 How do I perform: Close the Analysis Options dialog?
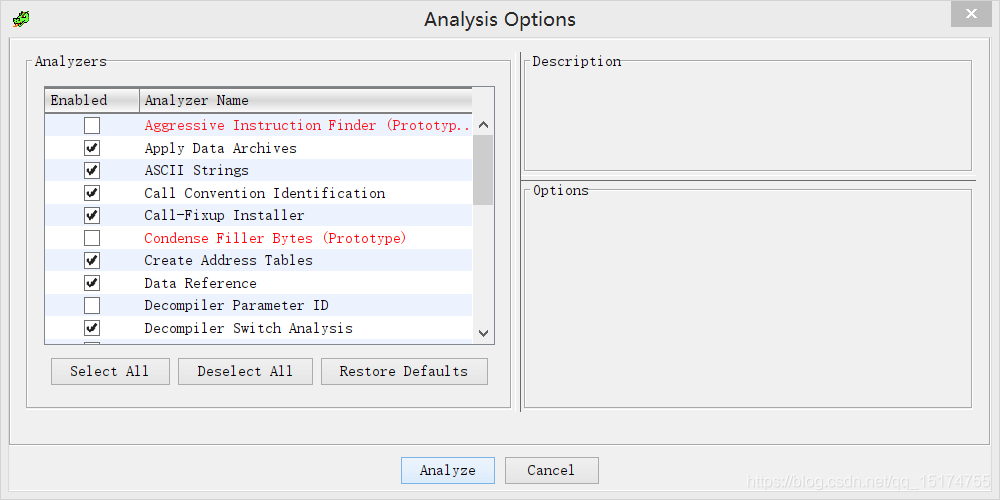click(x=971, y=13)
